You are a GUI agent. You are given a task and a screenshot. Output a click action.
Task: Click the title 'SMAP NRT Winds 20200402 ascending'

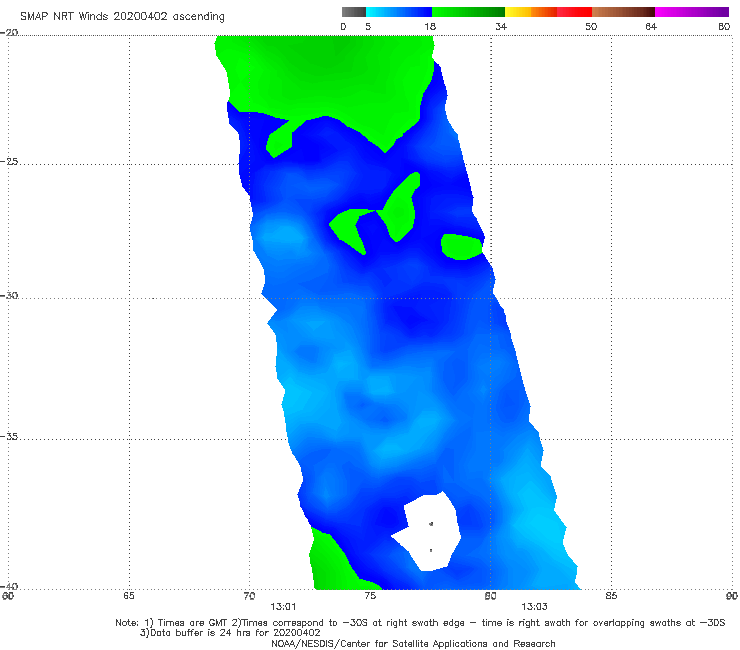(x=122, y=16)
